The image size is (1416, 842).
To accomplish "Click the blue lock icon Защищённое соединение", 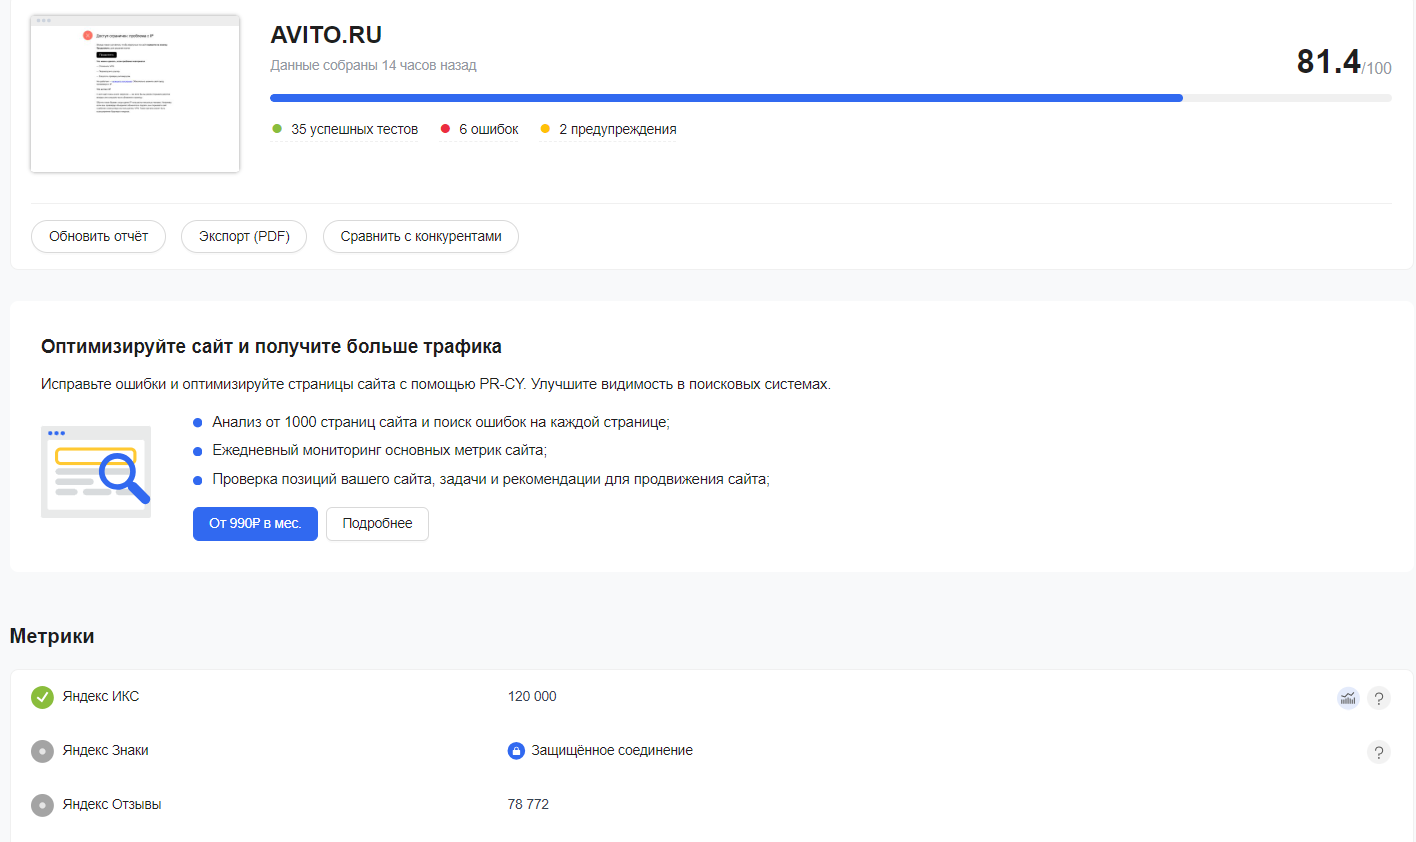I will [x=516, y=751].
